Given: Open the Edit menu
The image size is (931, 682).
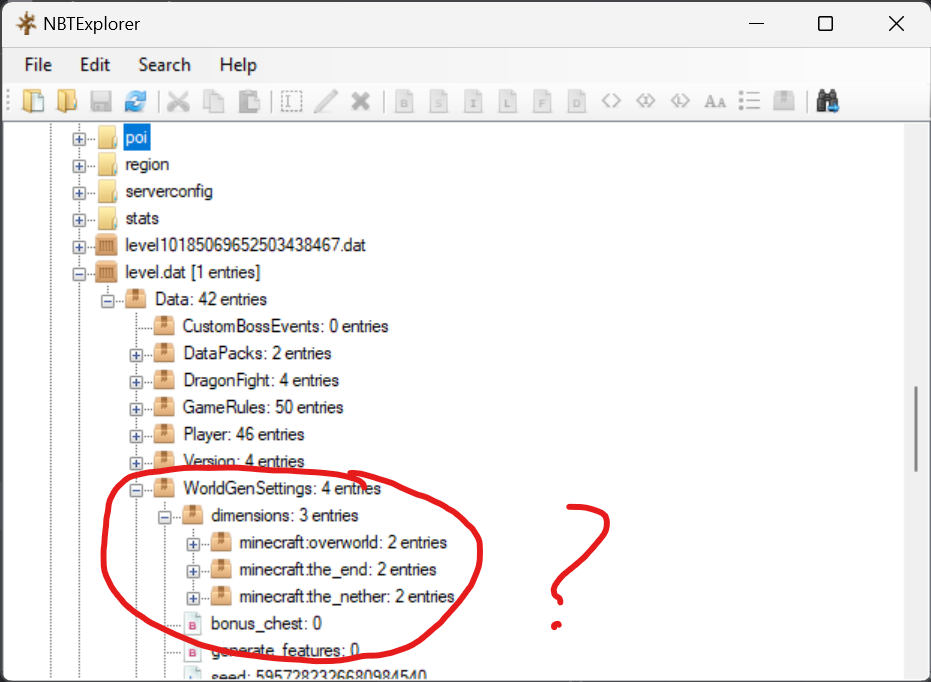Looking at the screenshot, I should pos(95,65).
